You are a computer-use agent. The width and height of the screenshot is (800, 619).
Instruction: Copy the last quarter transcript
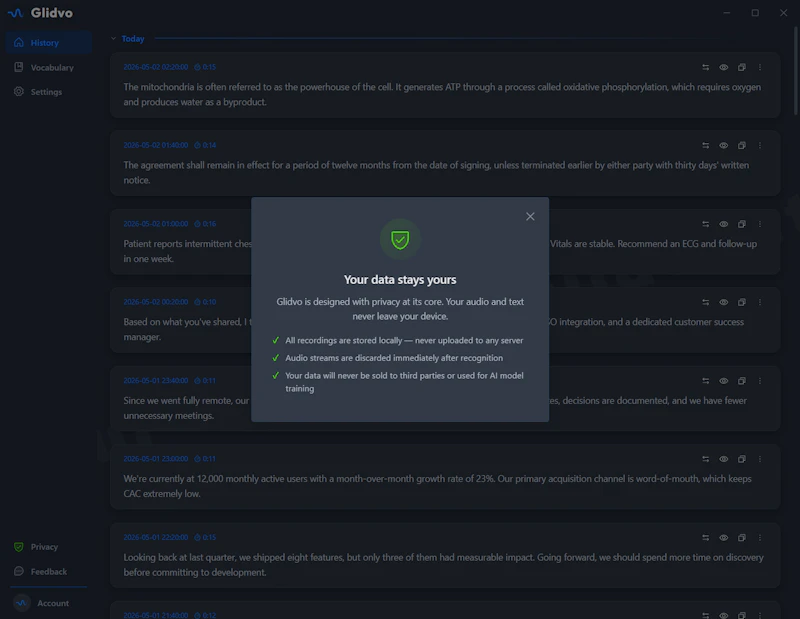[x=742, y=537]
